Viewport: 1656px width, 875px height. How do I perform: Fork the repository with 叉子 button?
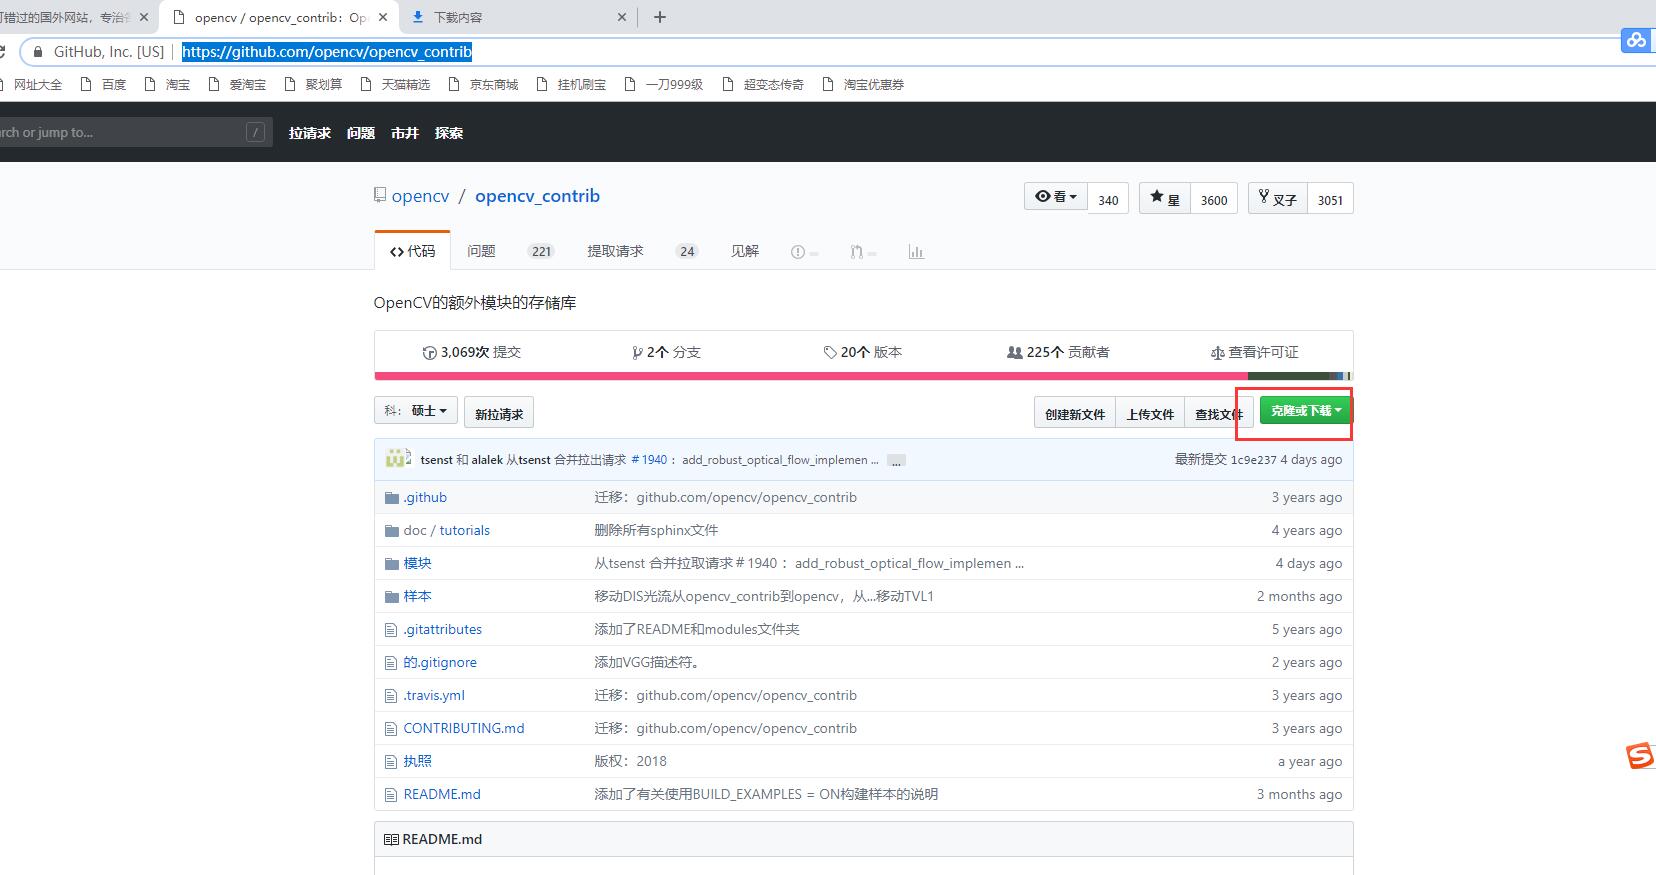point(1278,198)
